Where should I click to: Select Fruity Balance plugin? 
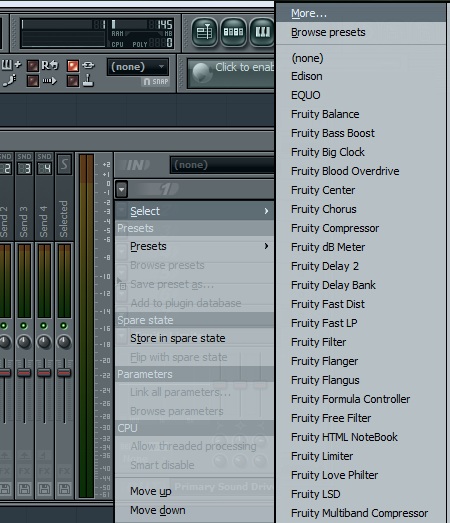(x=361, y=114)
